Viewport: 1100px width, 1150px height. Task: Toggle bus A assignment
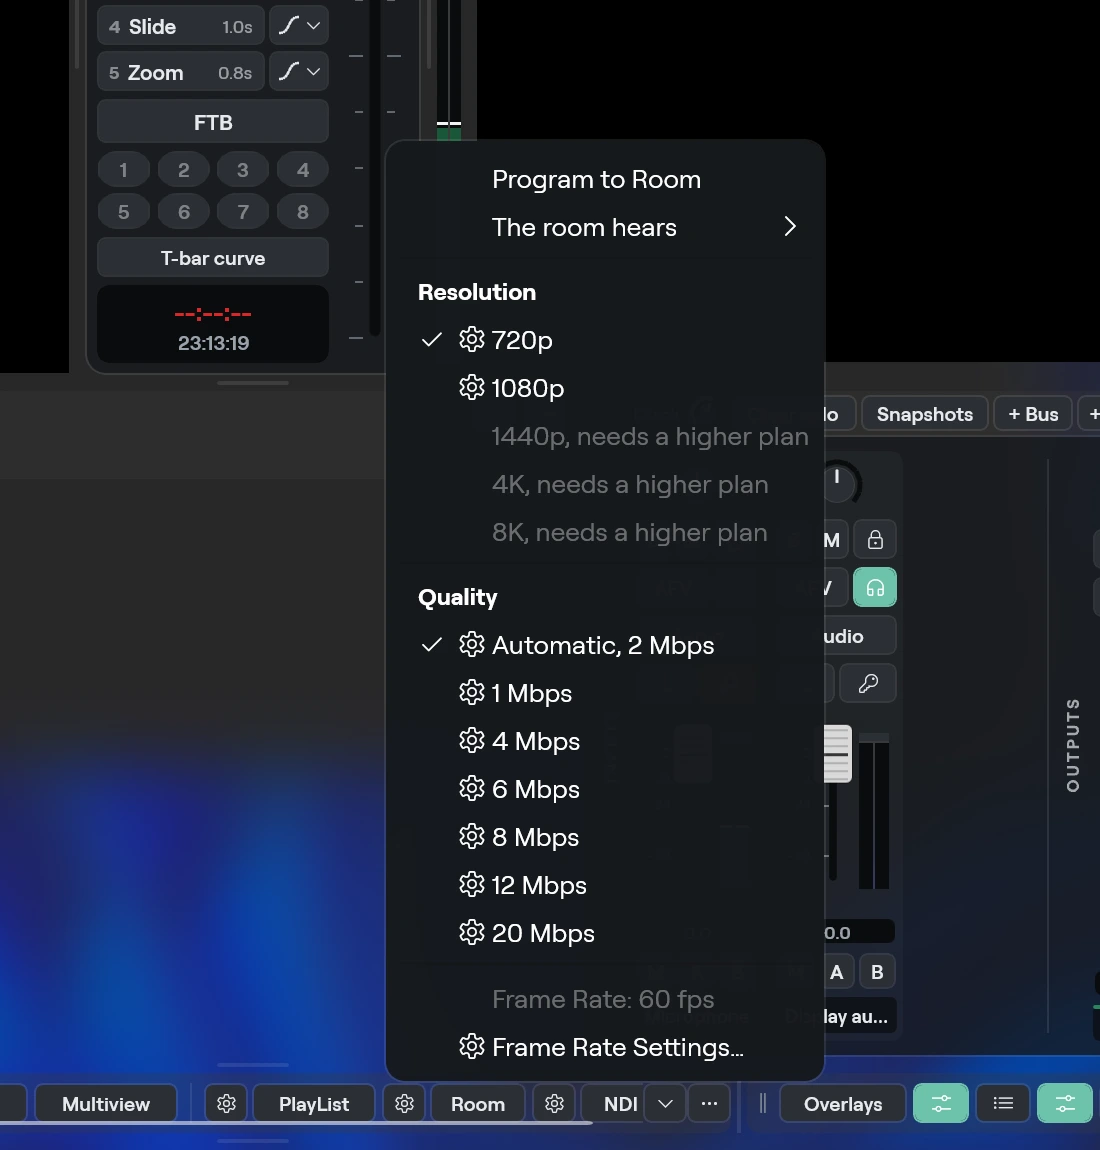[837, 973]
